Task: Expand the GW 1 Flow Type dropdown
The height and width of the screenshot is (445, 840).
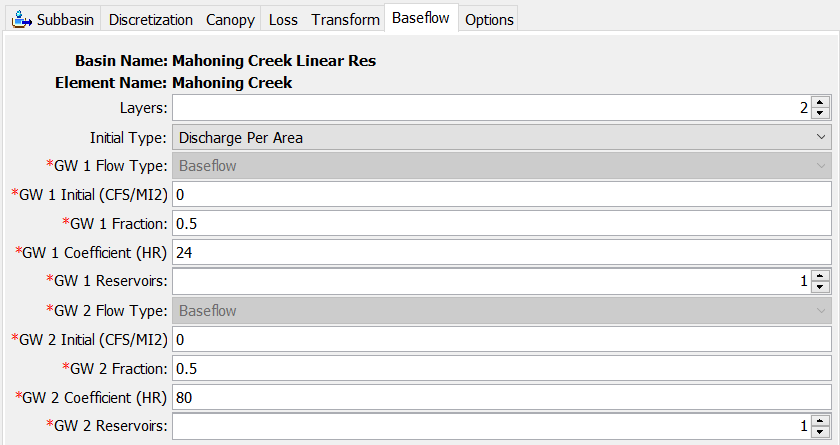Action: pyautogui.click(x=501, y=166)
